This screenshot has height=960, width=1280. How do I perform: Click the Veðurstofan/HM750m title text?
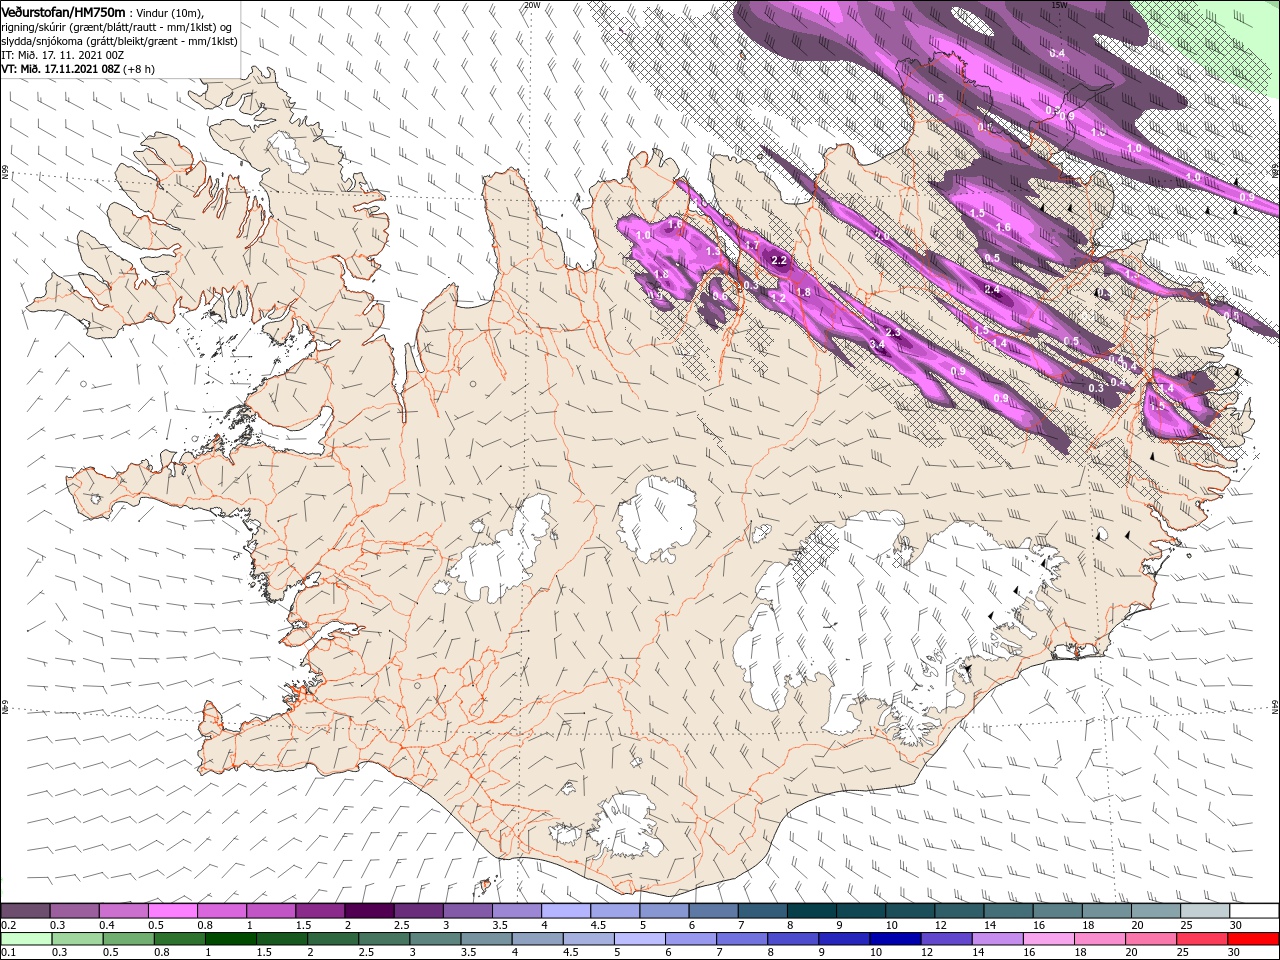(x=64, y=11)
